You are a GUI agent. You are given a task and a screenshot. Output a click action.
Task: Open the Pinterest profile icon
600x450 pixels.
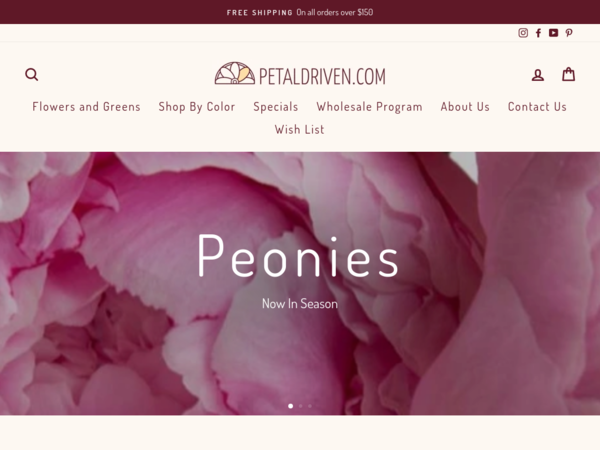[x=569, y=33]
